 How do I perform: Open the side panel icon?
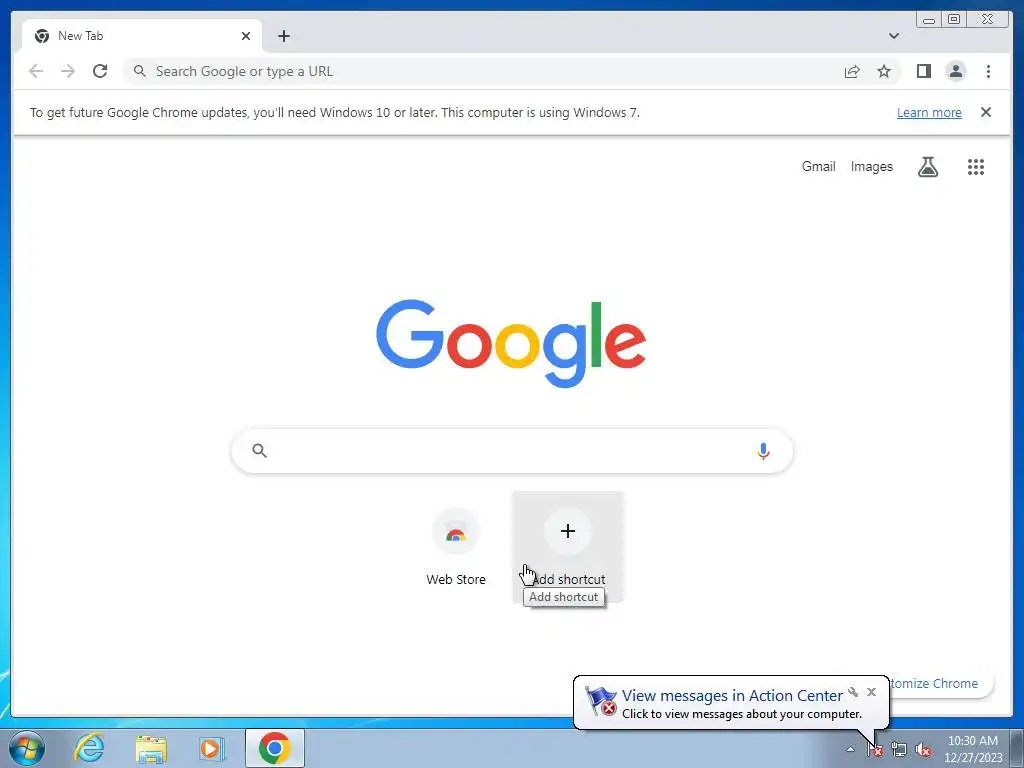[x=923, y=71]
